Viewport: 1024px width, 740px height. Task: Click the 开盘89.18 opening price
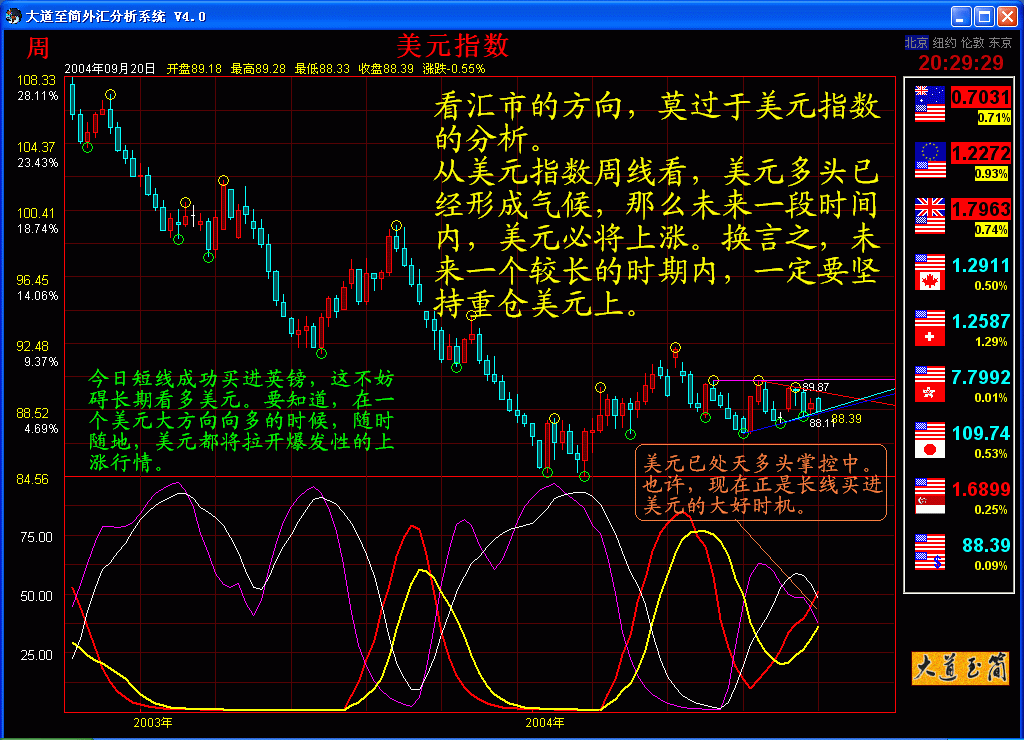coord(194,69)
